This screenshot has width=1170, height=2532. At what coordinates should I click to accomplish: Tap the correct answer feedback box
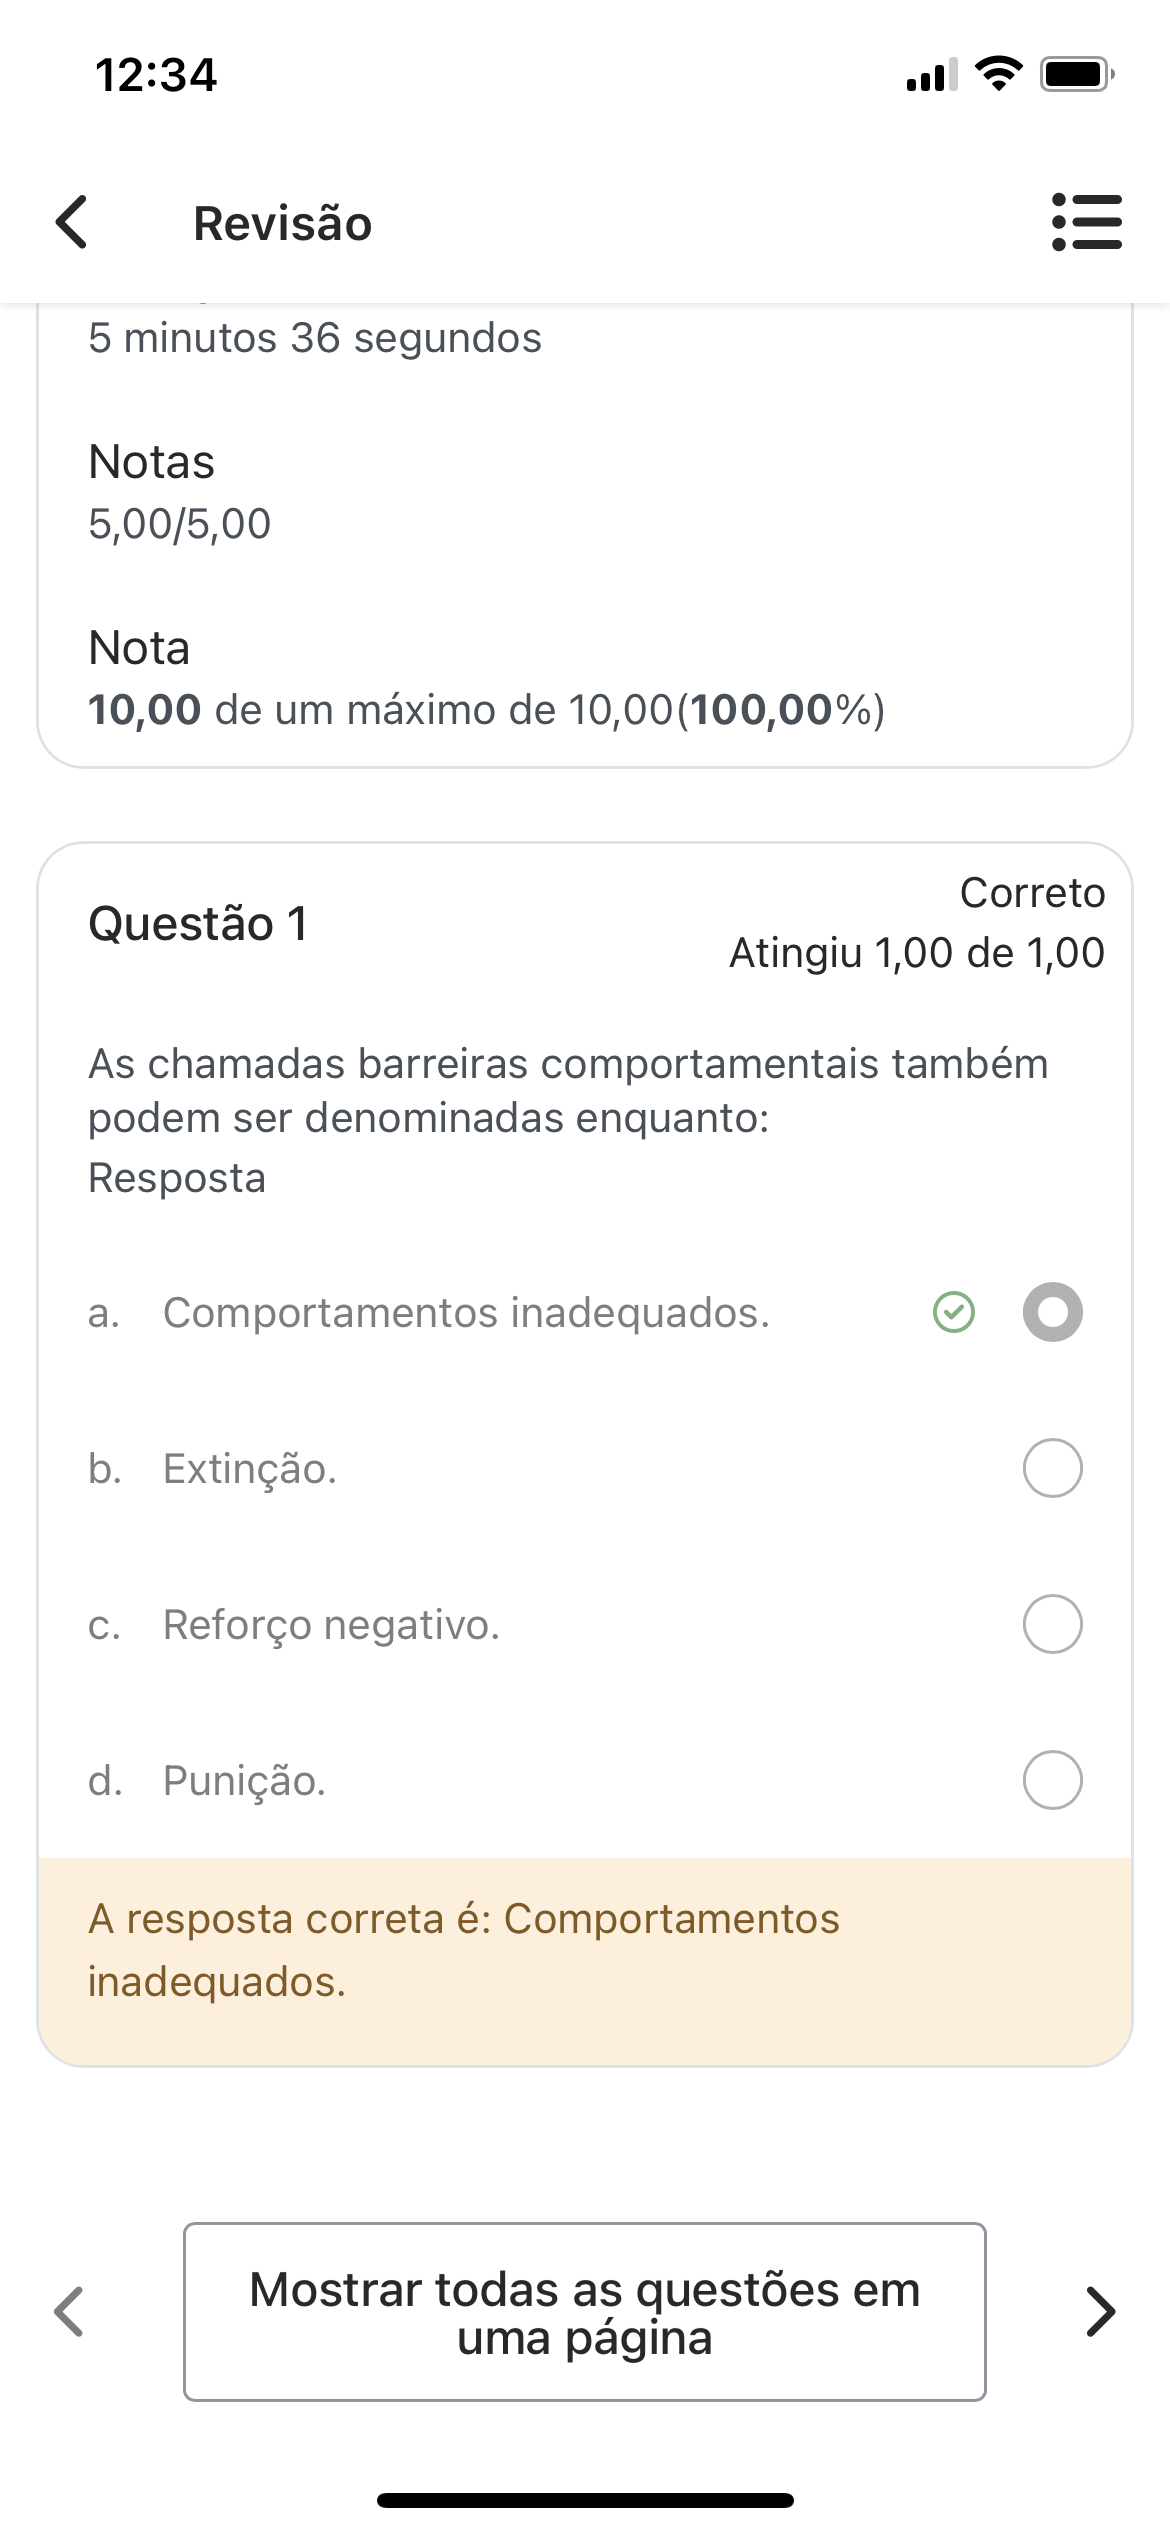coord(585,1950)
